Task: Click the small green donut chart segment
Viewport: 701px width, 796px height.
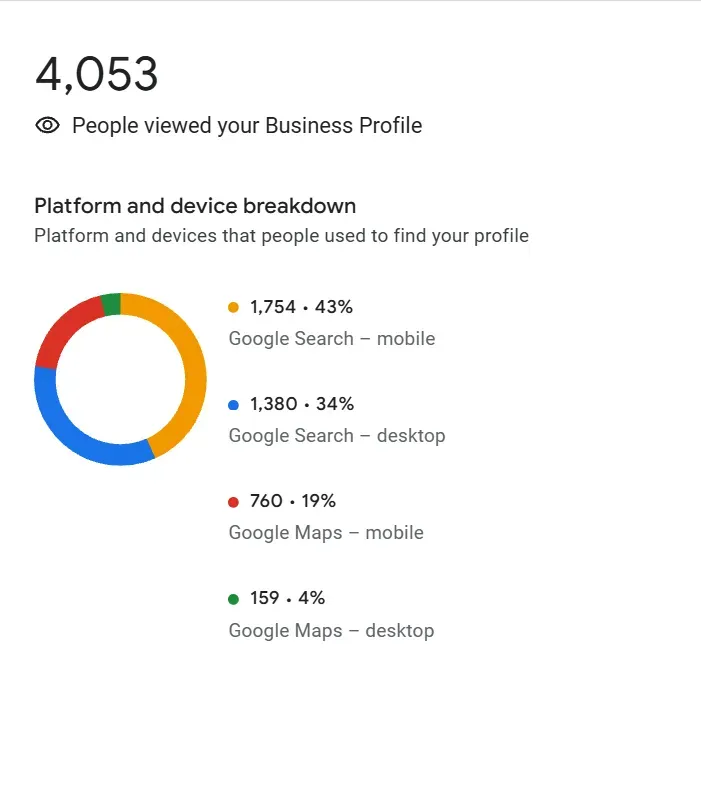Action: pyautogui.click(x=111, y=303)
